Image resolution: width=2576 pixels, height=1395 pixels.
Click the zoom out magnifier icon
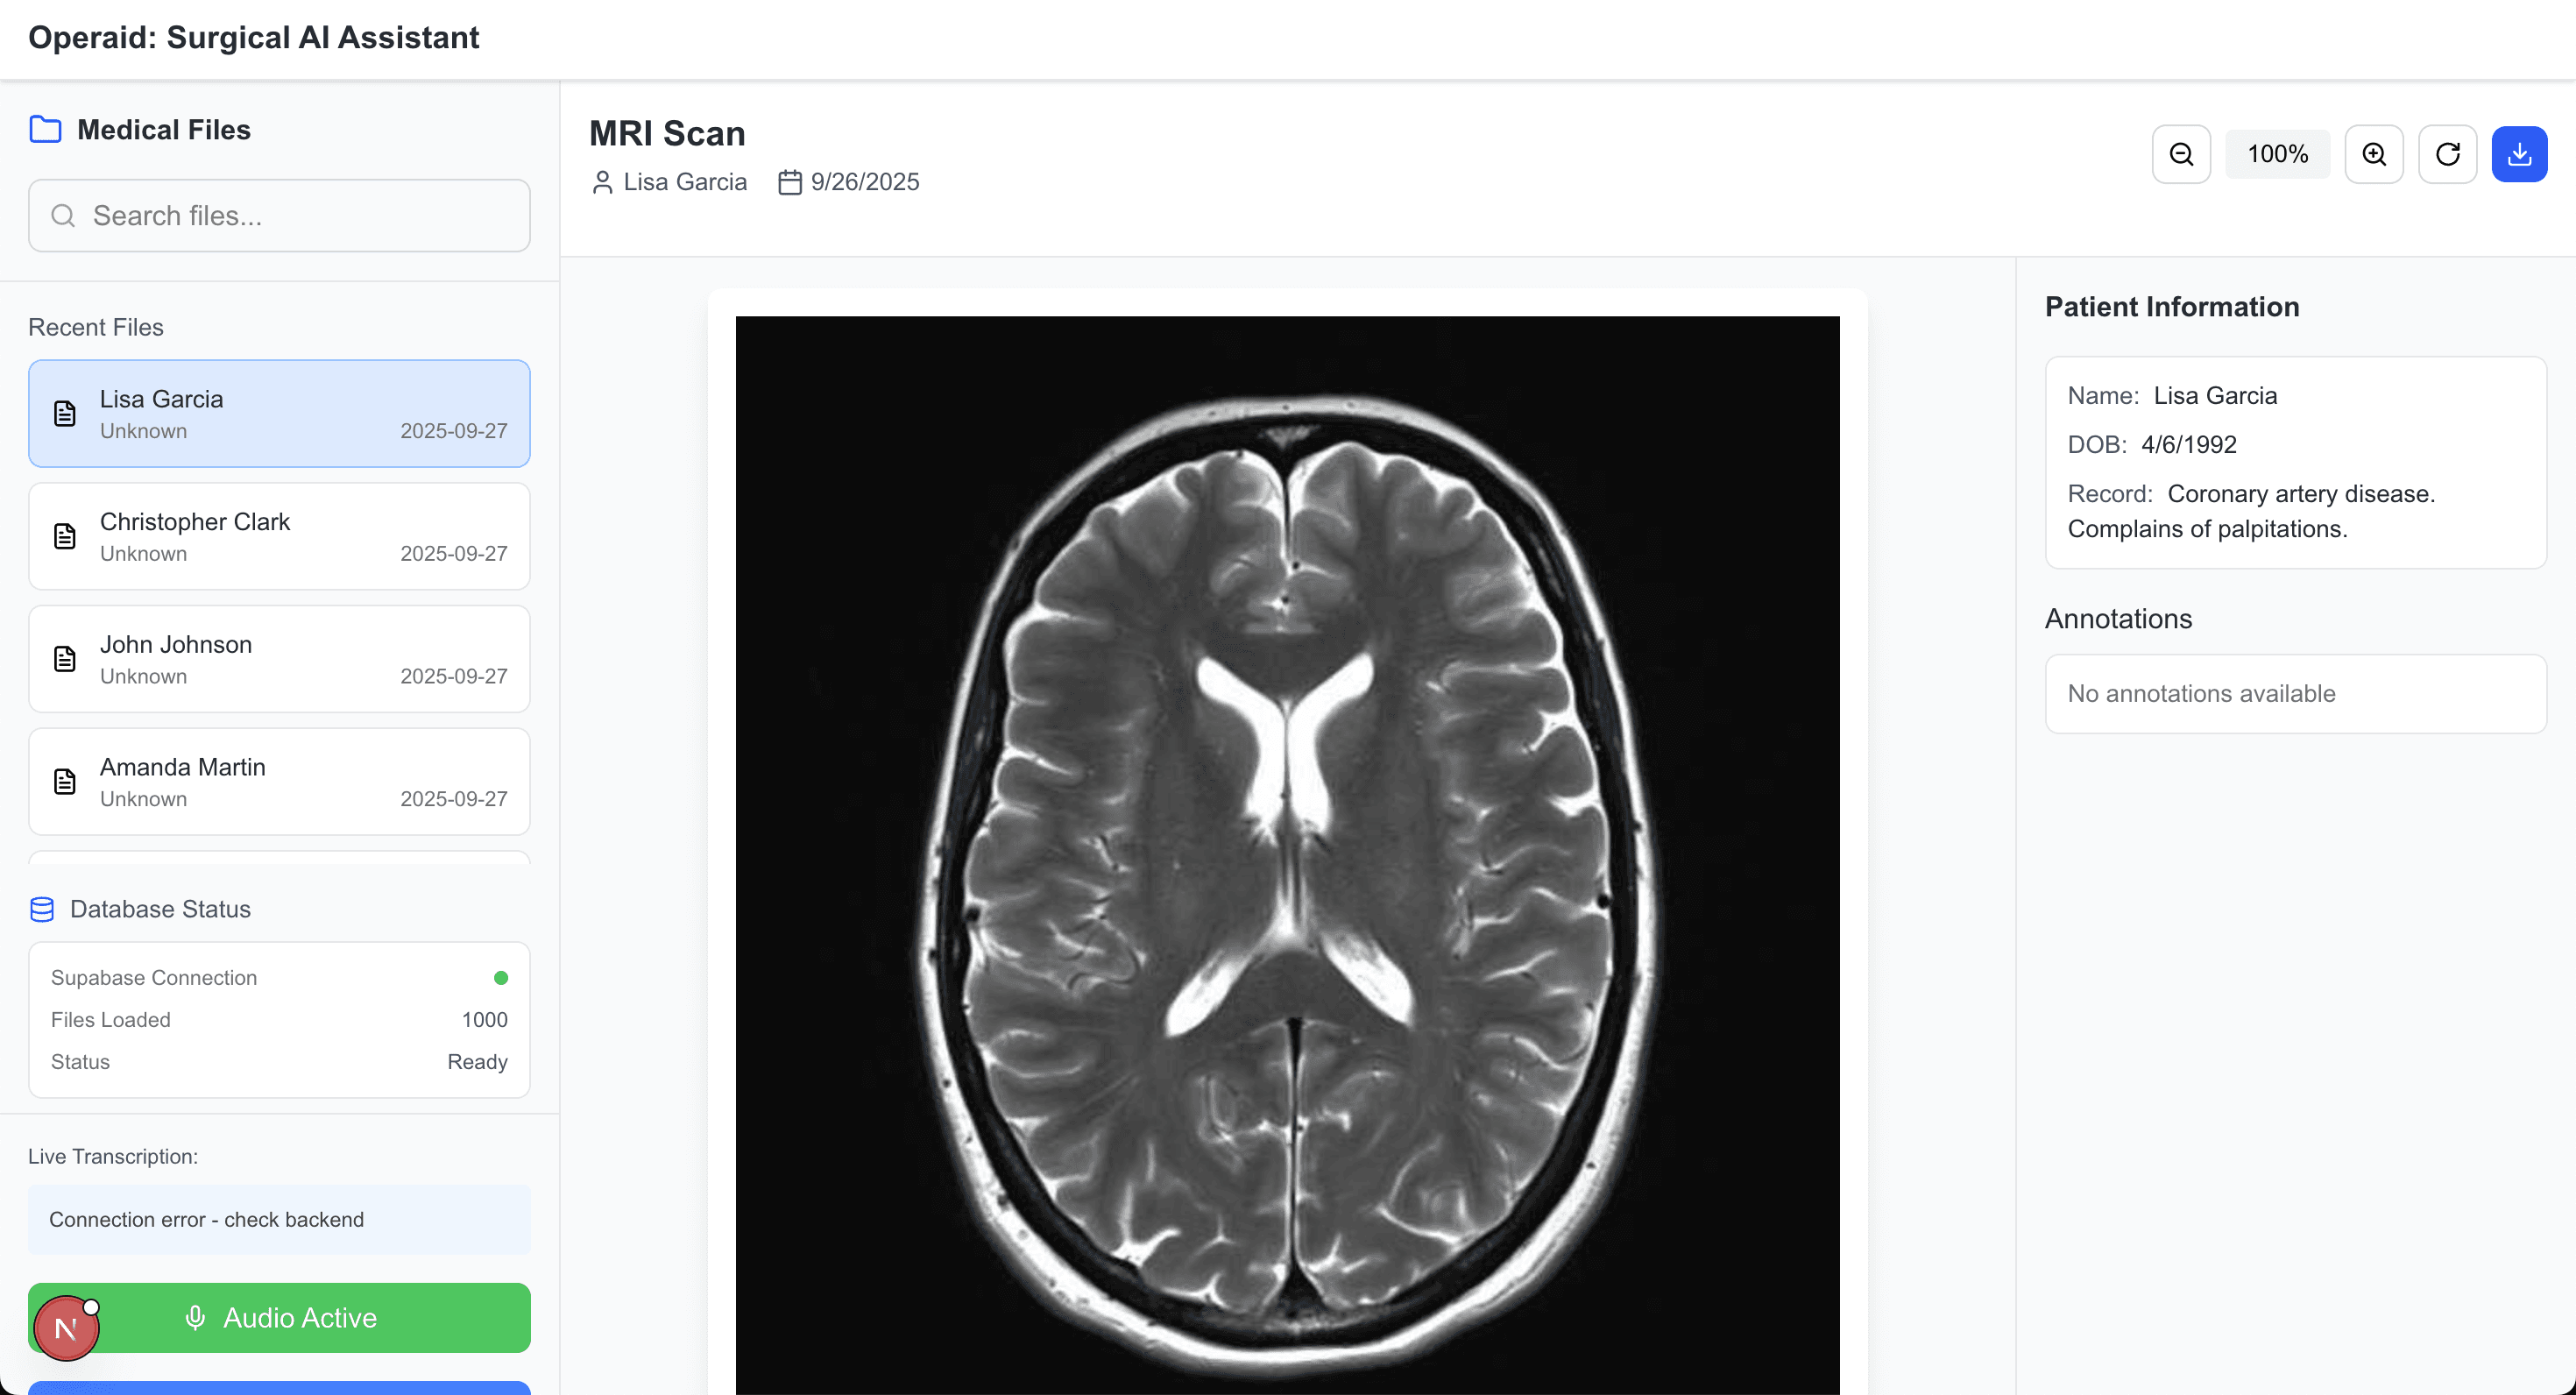(2181, 154)
